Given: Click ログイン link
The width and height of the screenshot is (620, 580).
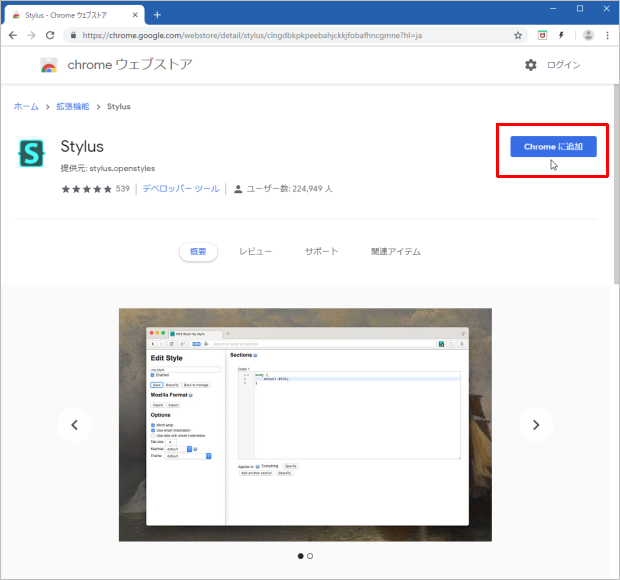Looking at the screenshot, I should click(x=563, y=65).
